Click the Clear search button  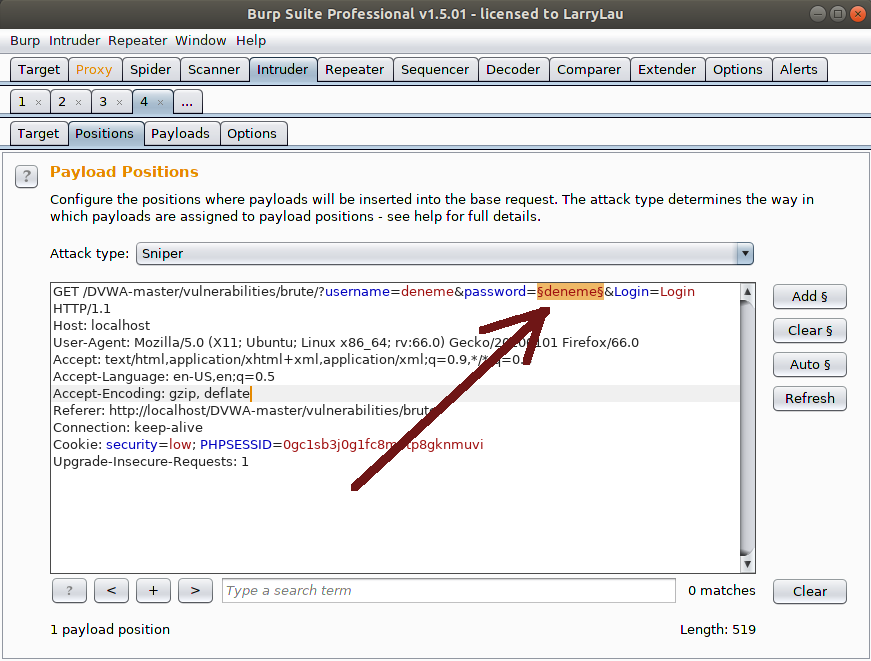click(x=809, y=591)
